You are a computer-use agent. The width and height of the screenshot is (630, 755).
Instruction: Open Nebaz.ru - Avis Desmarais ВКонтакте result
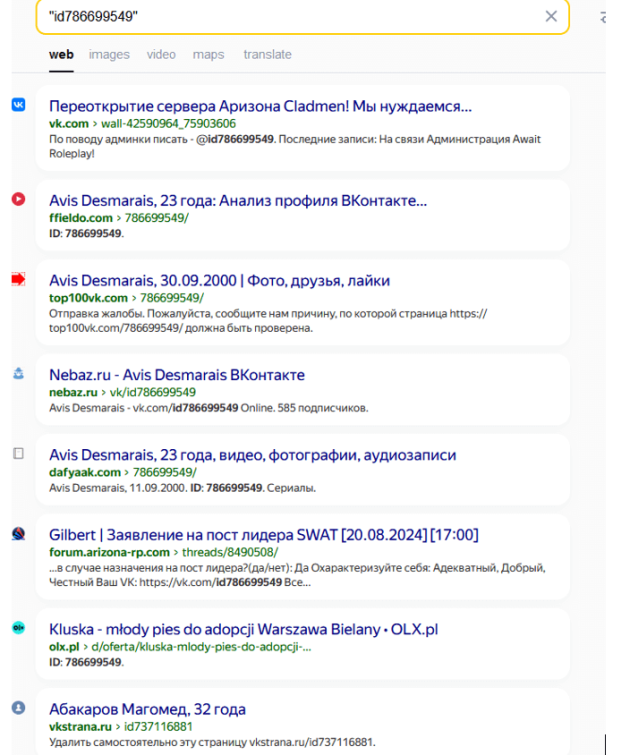[x=177, y=375]
